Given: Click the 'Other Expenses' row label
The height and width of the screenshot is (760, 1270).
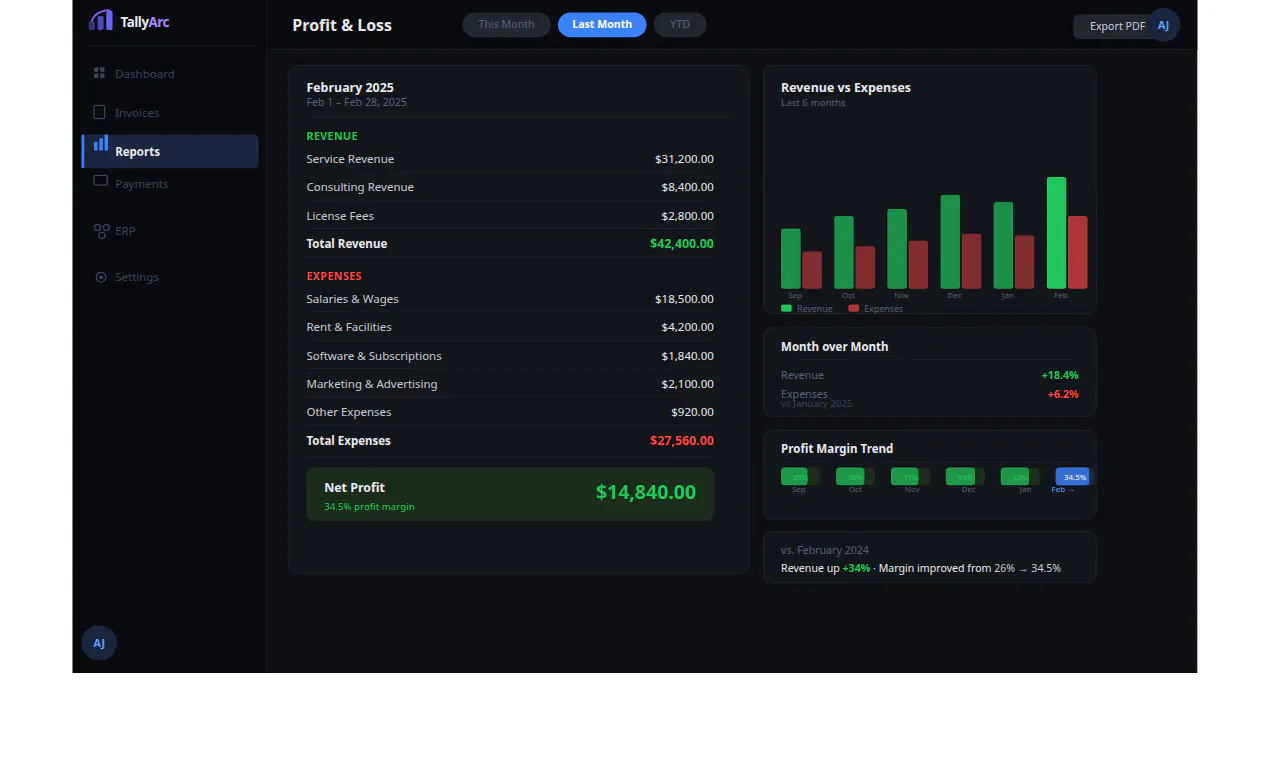Looking at the screenshot, I should tap(349, 412).
